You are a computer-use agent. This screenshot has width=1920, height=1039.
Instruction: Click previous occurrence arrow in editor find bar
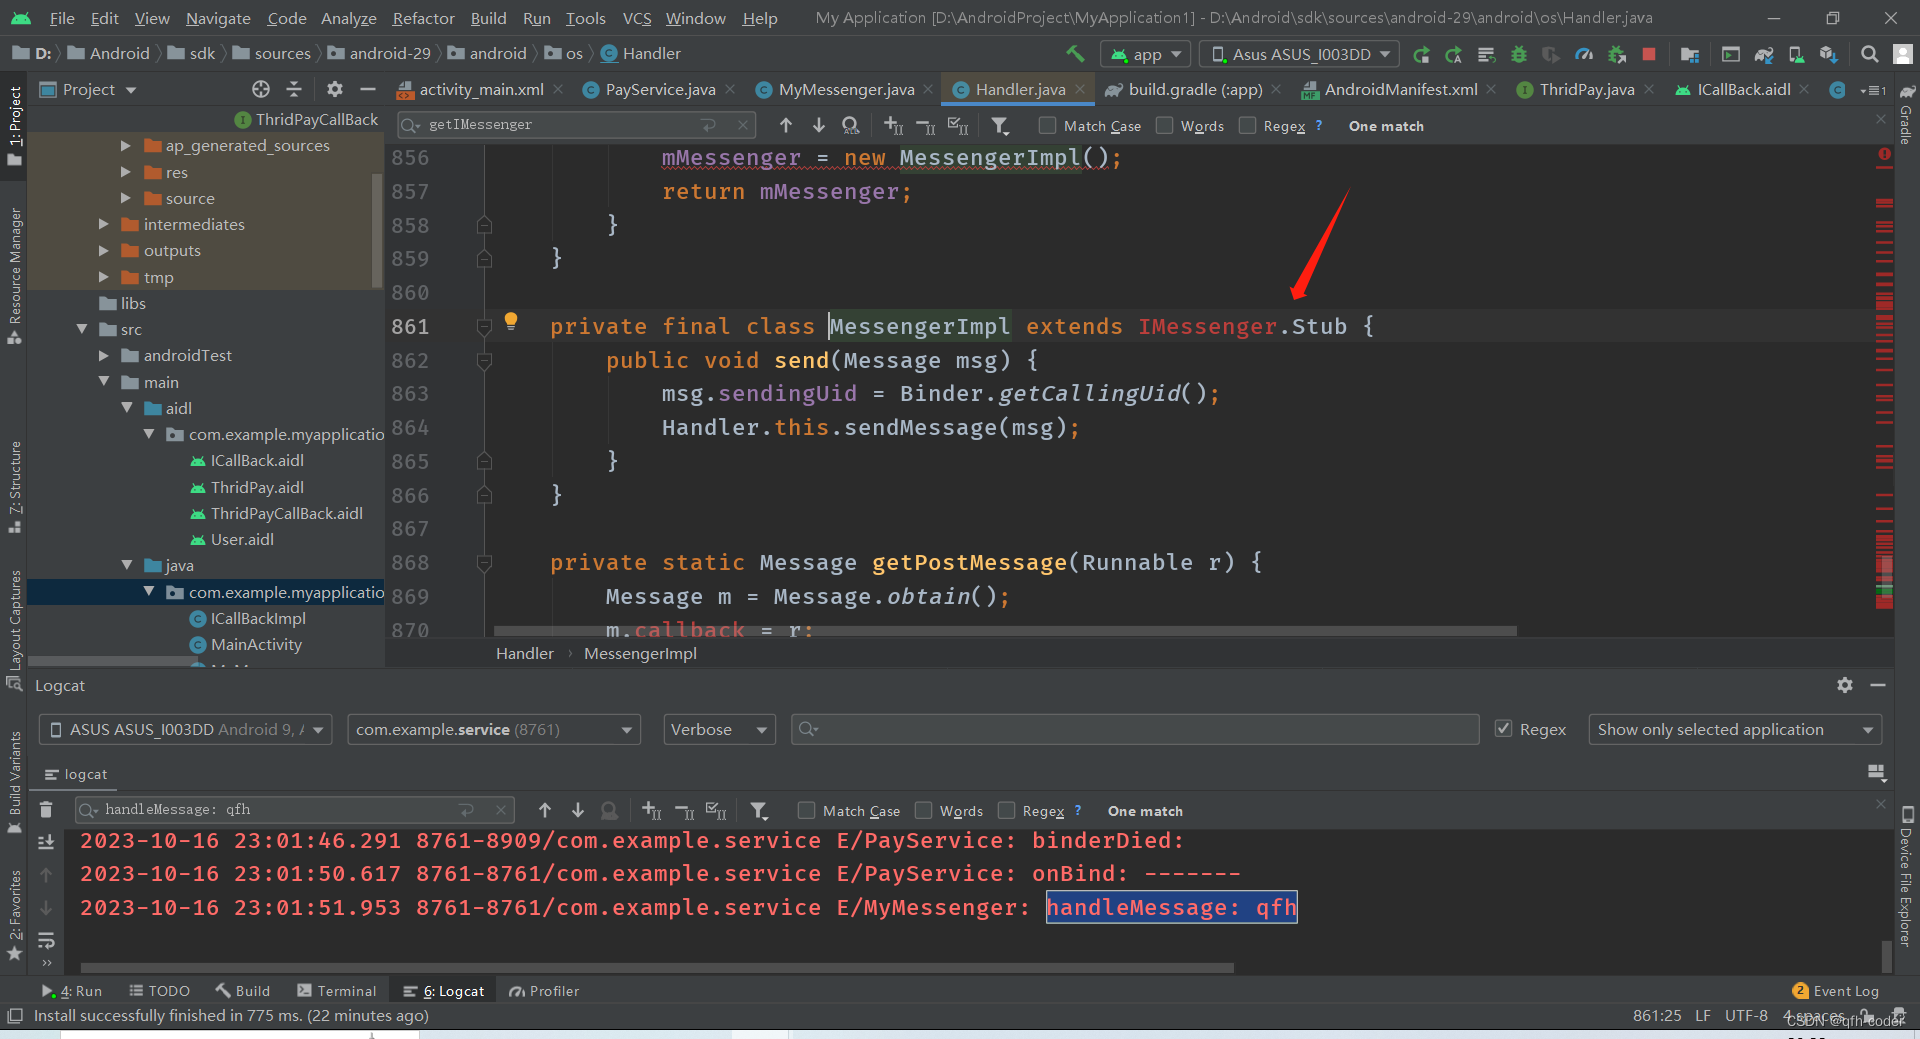pyautogui.click(x=786, y=125)
